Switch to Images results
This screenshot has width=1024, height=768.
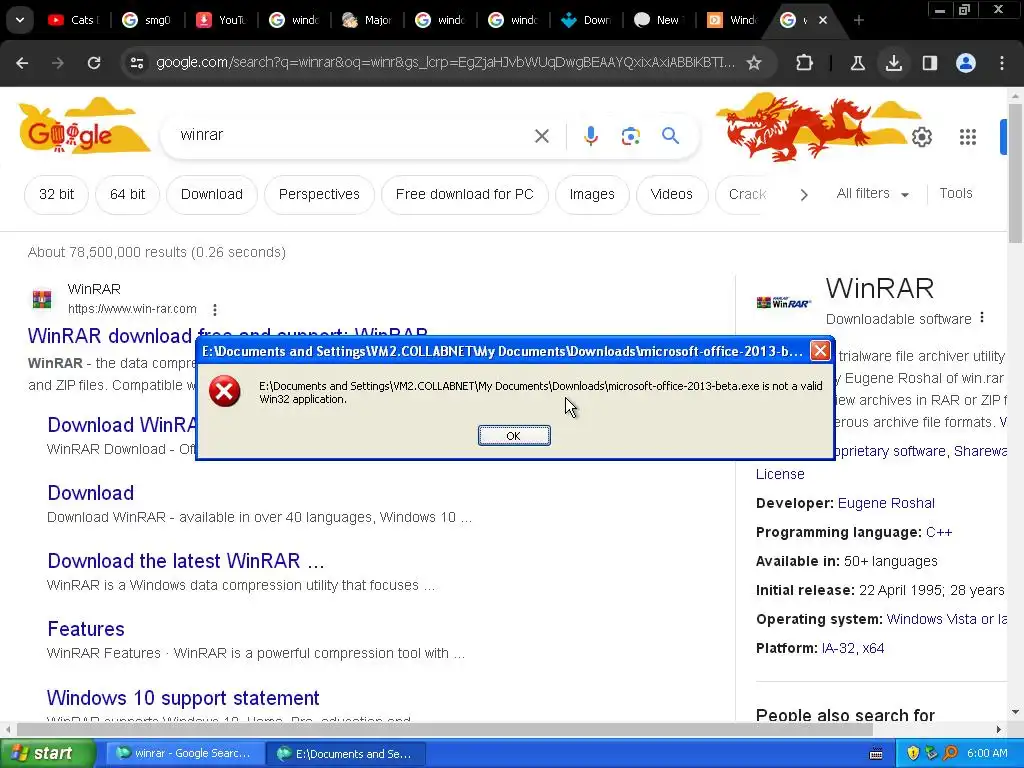point(592,195)
